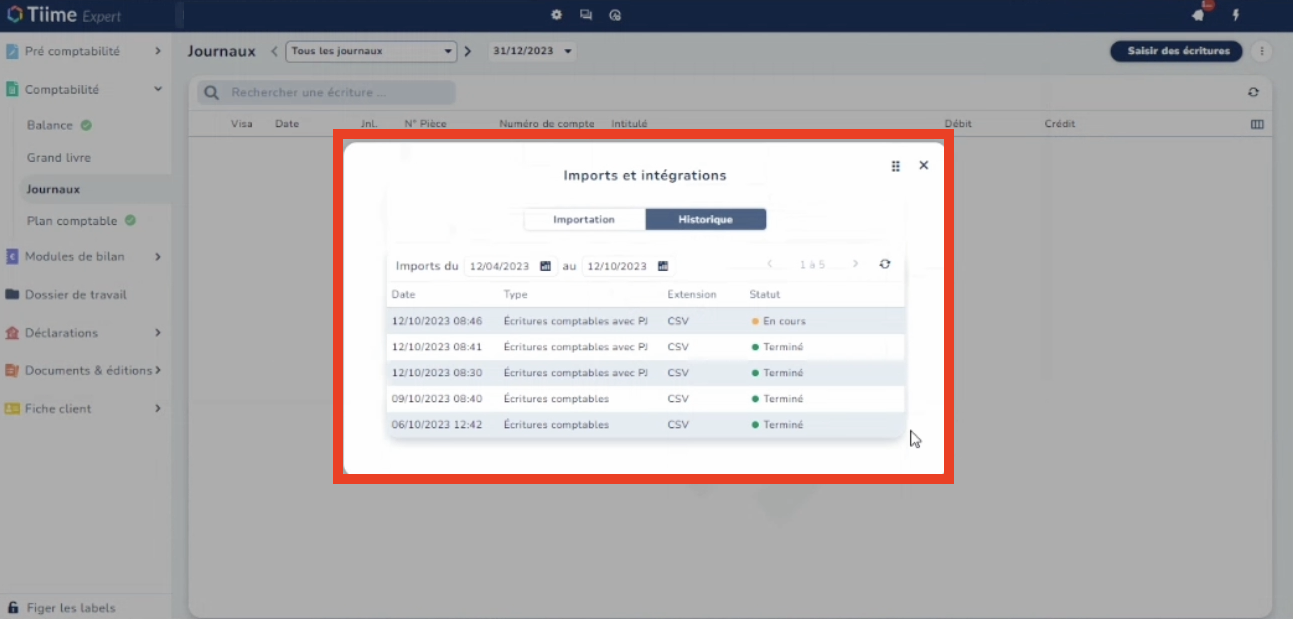Click the Rechercher une écriture search field
1293x619 pixels.
tap(326, 92)
